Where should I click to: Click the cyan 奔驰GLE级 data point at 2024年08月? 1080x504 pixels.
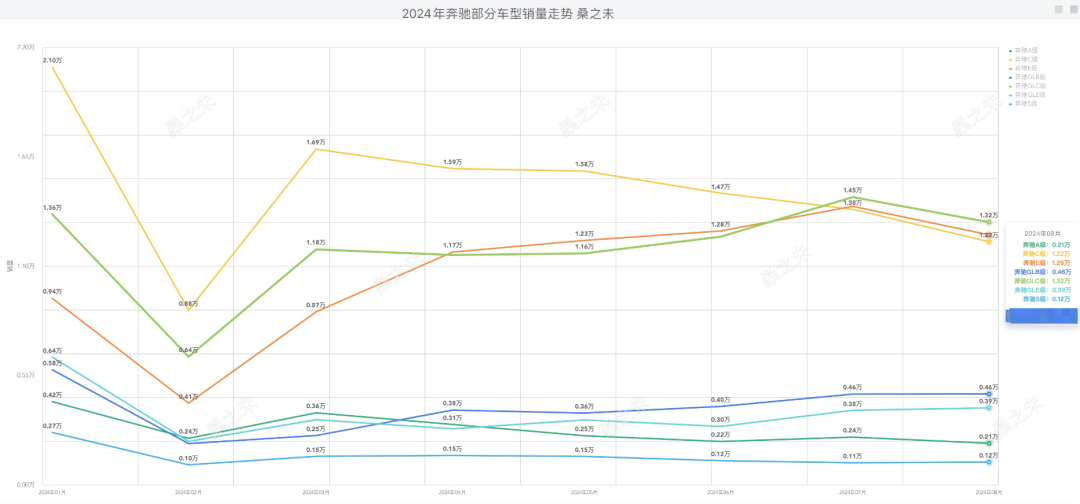(x=988, y=407)
